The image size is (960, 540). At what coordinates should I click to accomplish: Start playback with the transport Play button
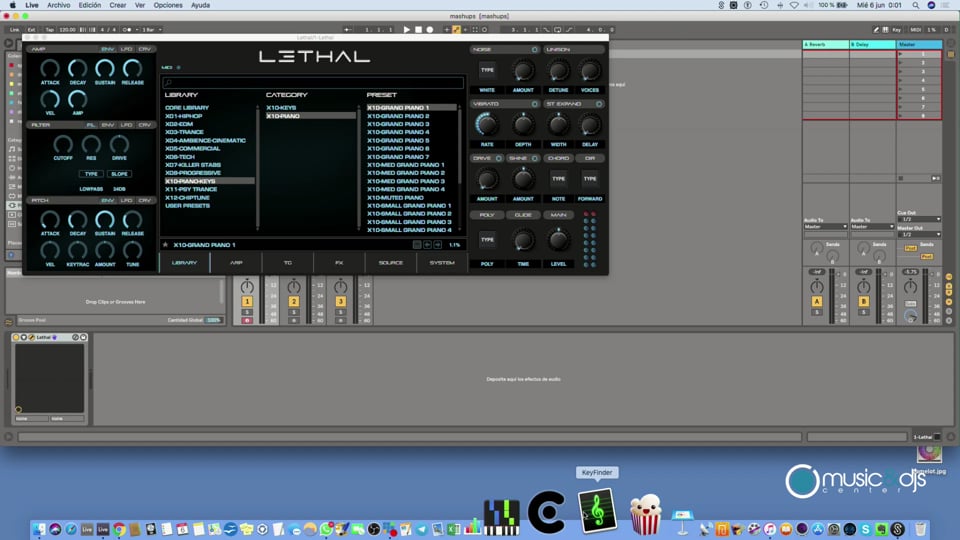(x=407, y=29)
